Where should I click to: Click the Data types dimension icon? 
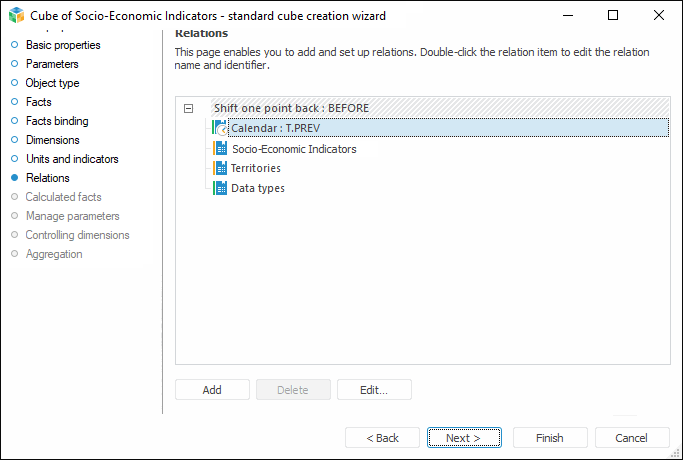coord(220,188)
